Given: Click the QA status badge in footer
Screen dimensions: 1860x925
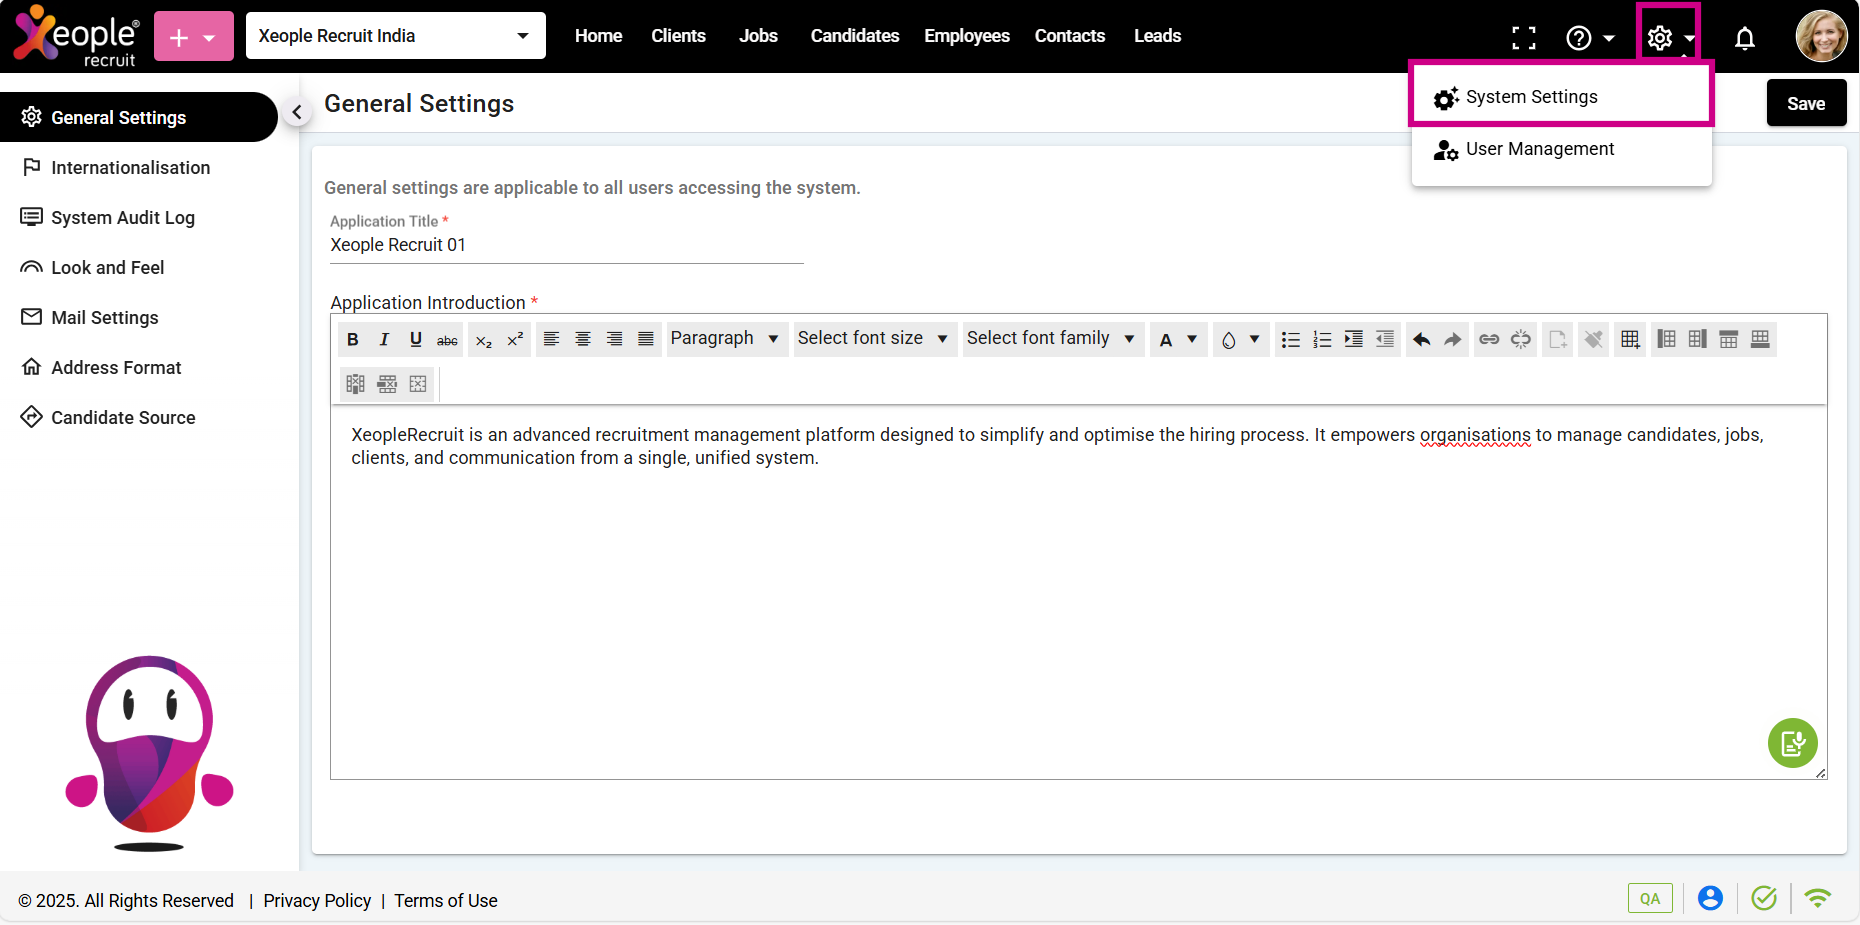Looking at the screenshot, I should coord(1649,898).
